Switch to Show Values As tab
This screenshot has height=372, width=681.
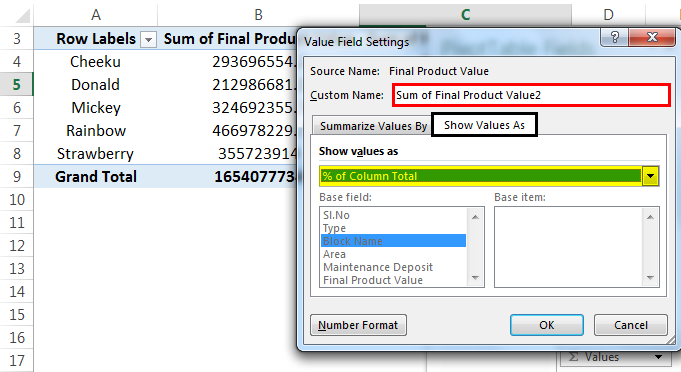(484, 125)
